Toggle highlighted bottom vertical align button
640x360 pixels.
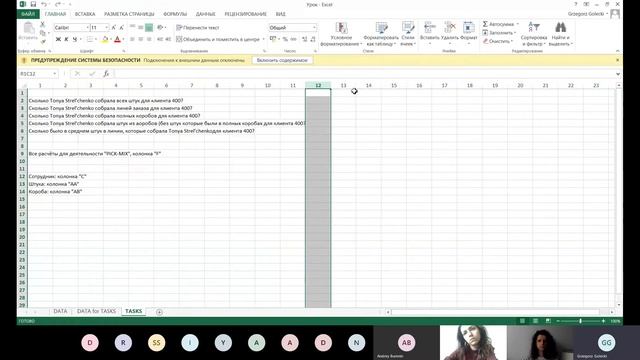pyautogui.click(x=149, y=27)
